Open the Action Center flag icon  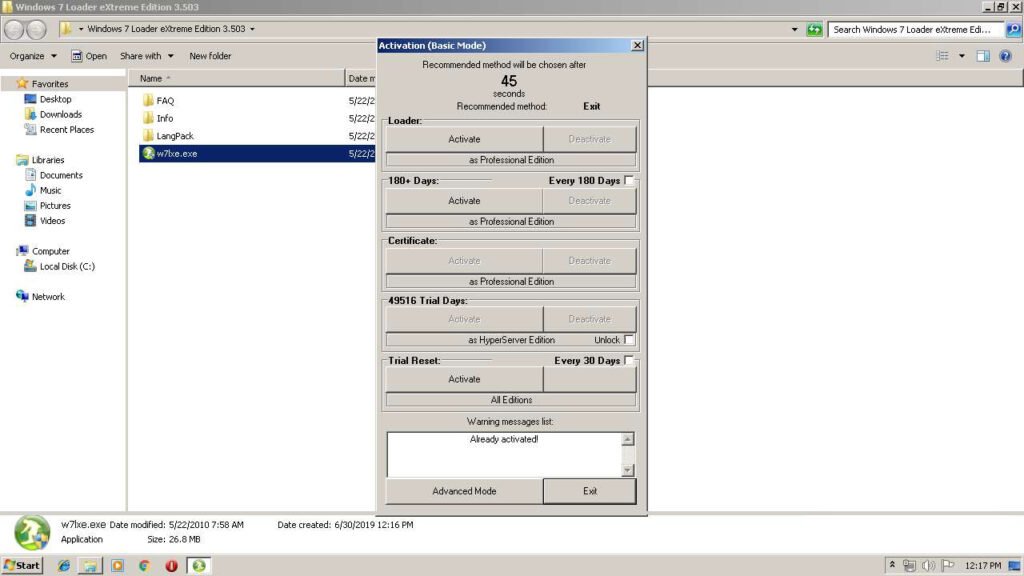(946, 565)
